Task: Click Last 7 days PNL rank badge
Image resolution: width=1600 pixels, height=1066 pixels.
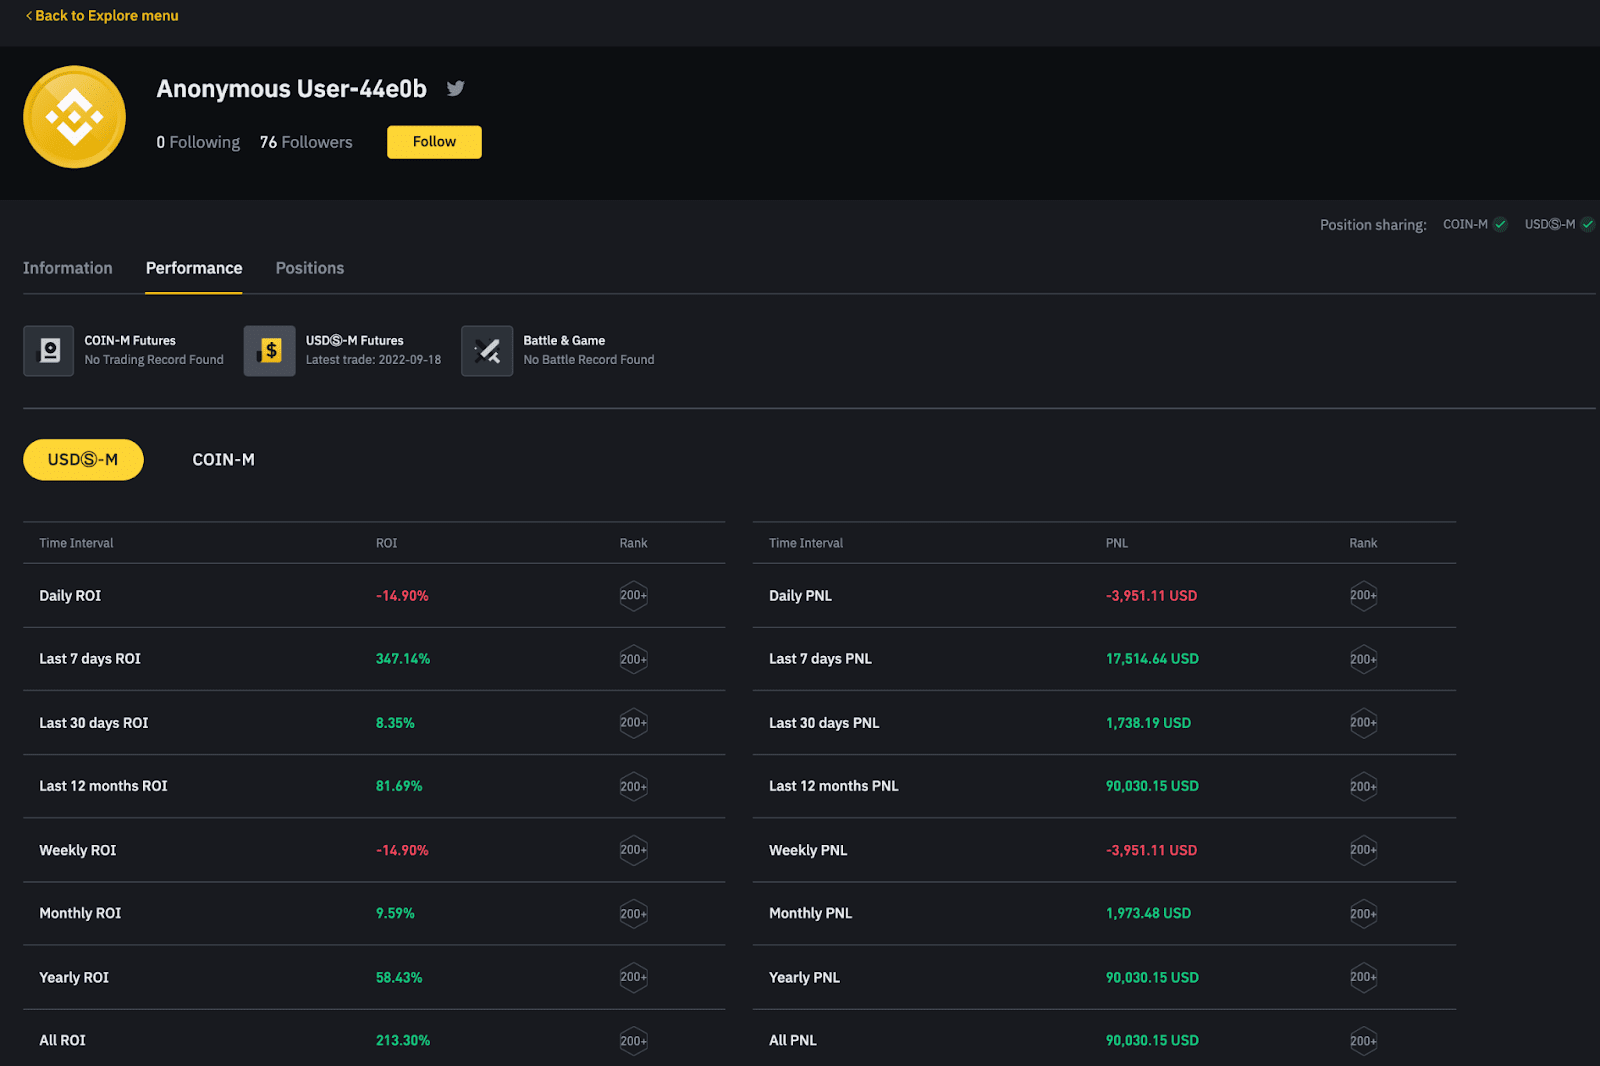Action: [1363, 659]
